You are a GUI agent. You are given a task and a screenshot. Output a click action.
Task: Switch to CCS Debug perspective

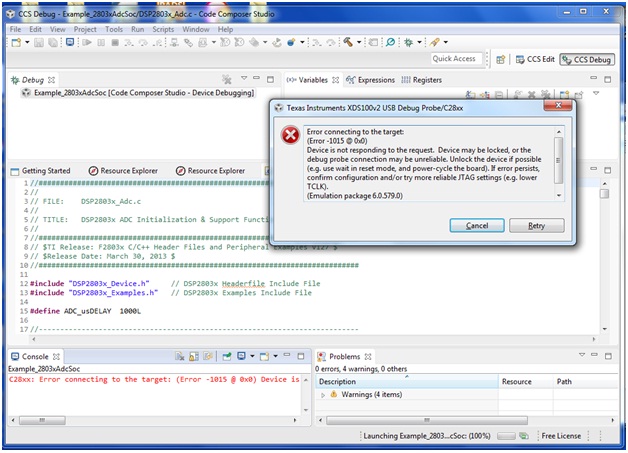(587, 60)
